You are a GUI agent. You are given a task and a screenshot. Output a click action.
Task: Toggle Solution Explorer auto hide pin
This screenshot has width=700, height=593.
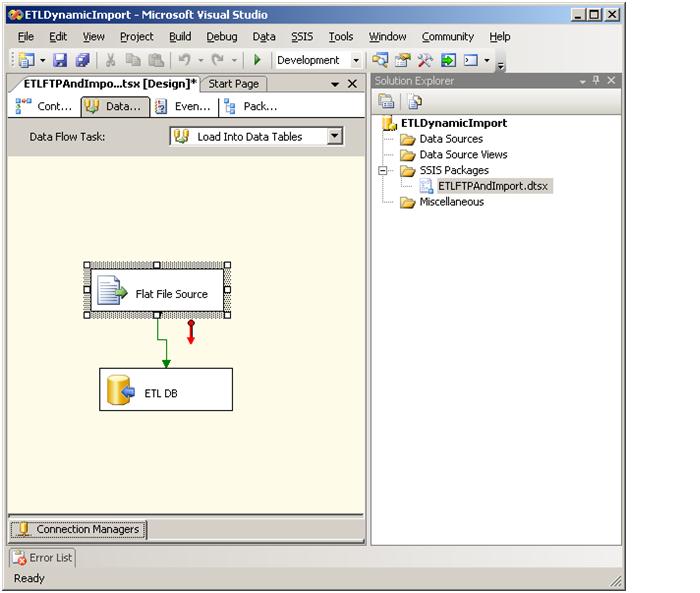pos(596,80)
